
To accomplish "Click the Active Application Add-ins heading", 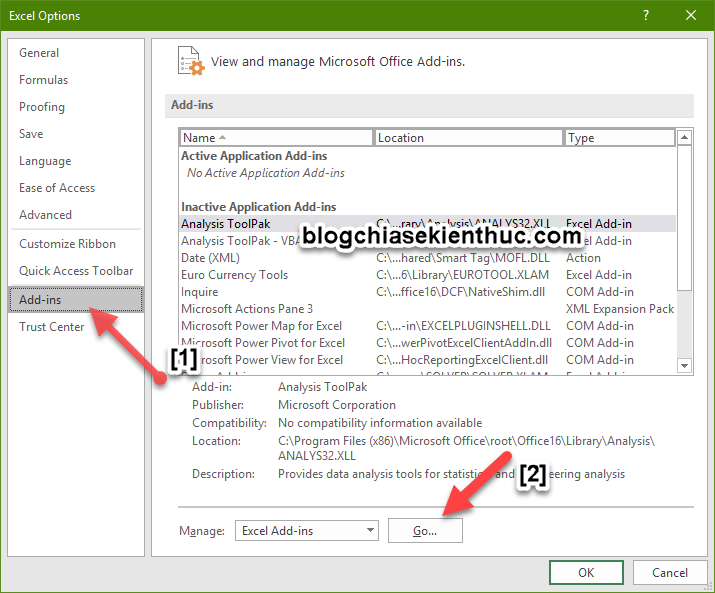I will (254, 156).
